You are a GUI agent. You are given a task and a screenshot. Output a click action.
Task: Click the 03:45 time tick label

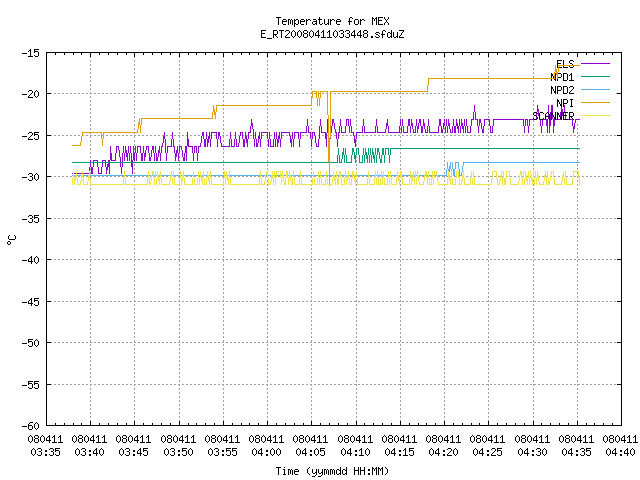(x=134, y=452)
